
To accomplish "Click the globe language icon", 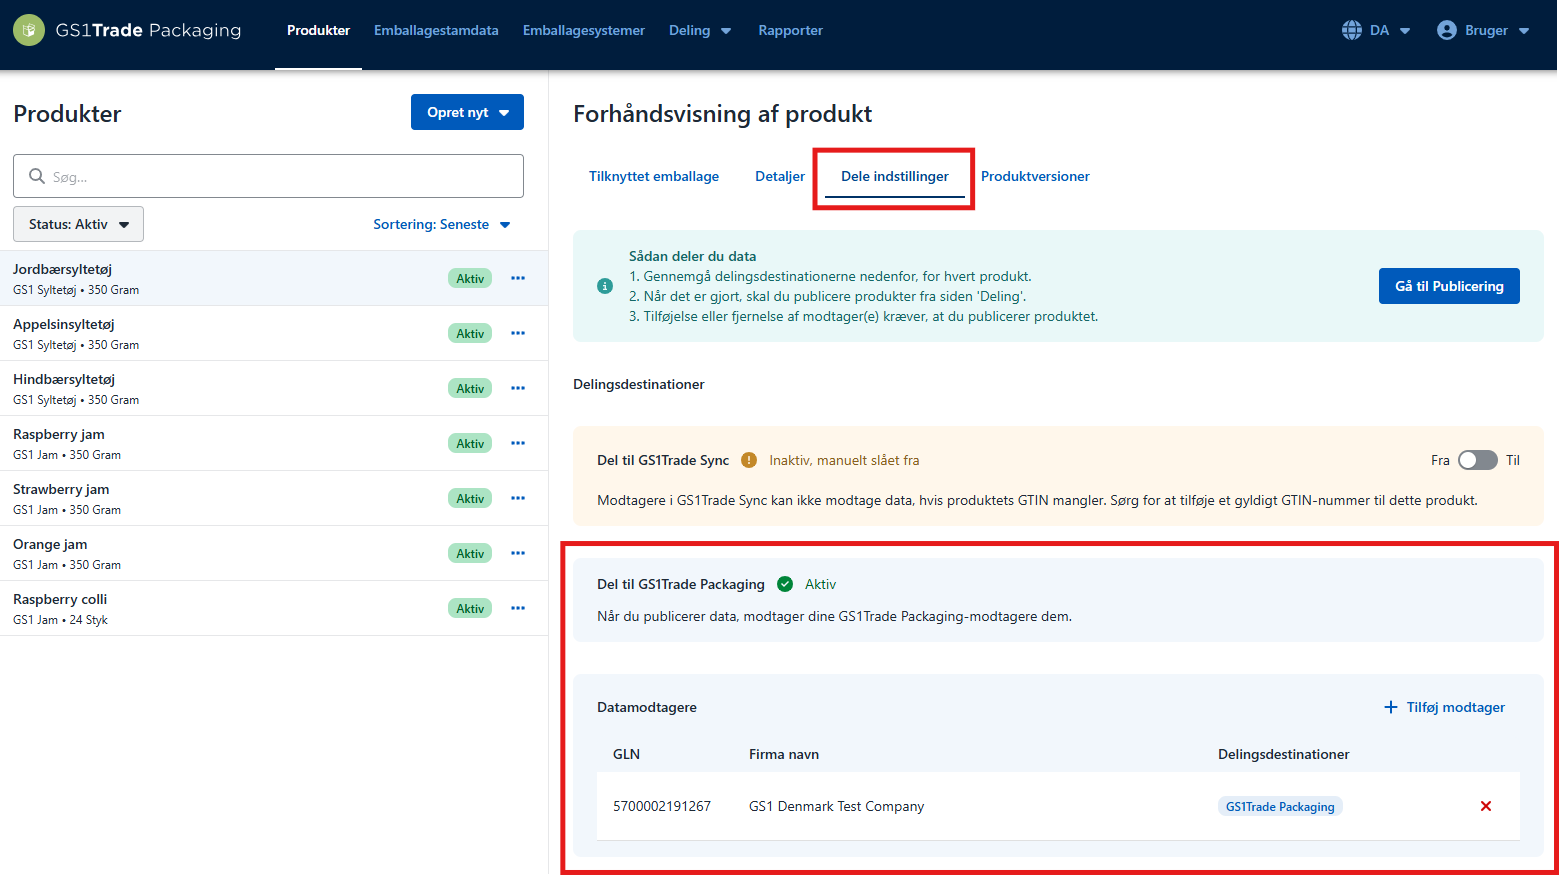I will pos(1352,30).
